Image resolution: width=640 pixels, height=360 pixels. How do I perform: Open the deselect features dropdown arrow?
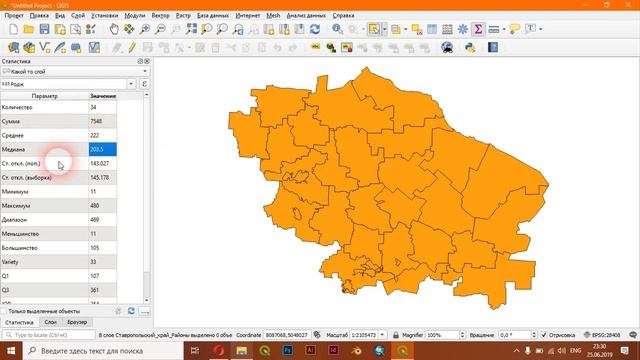pos(406,29)
